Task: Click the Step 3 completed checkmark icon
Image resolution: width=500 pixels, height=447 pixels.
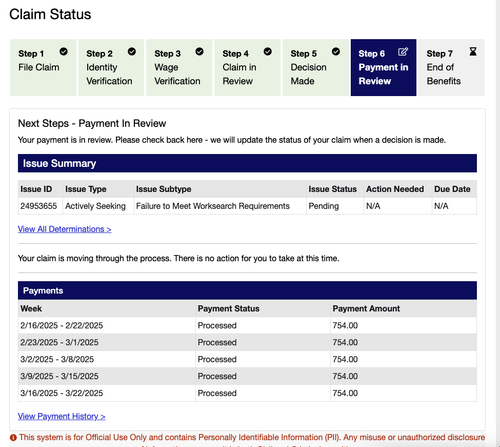Action: (199, 51)
